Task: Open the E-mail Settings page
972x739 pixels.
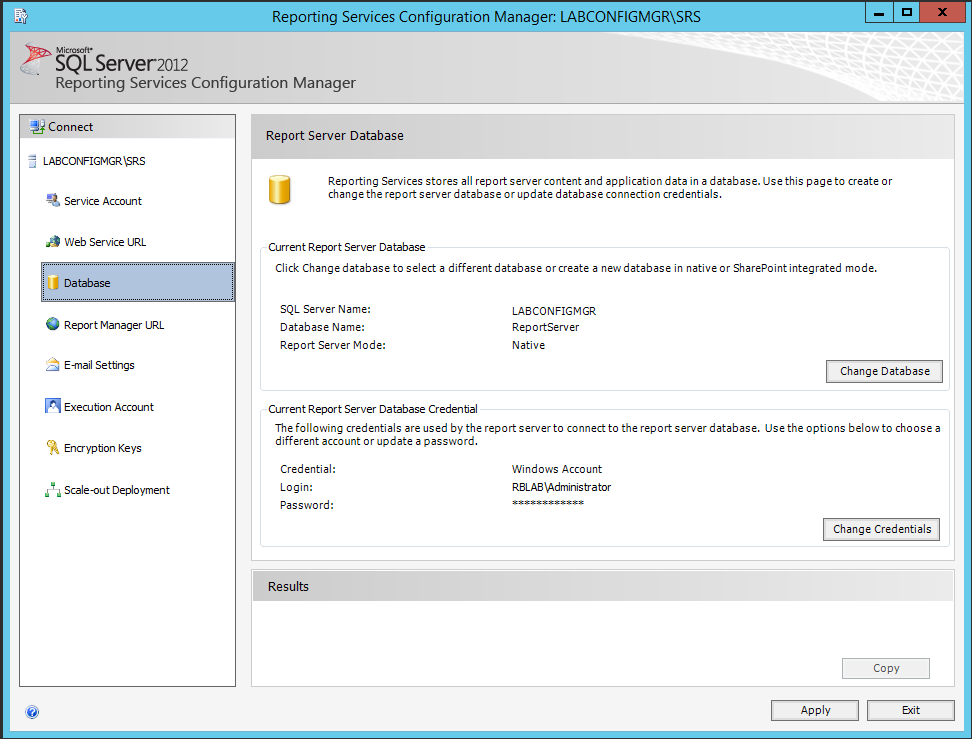Action: [x=99, y=365]
